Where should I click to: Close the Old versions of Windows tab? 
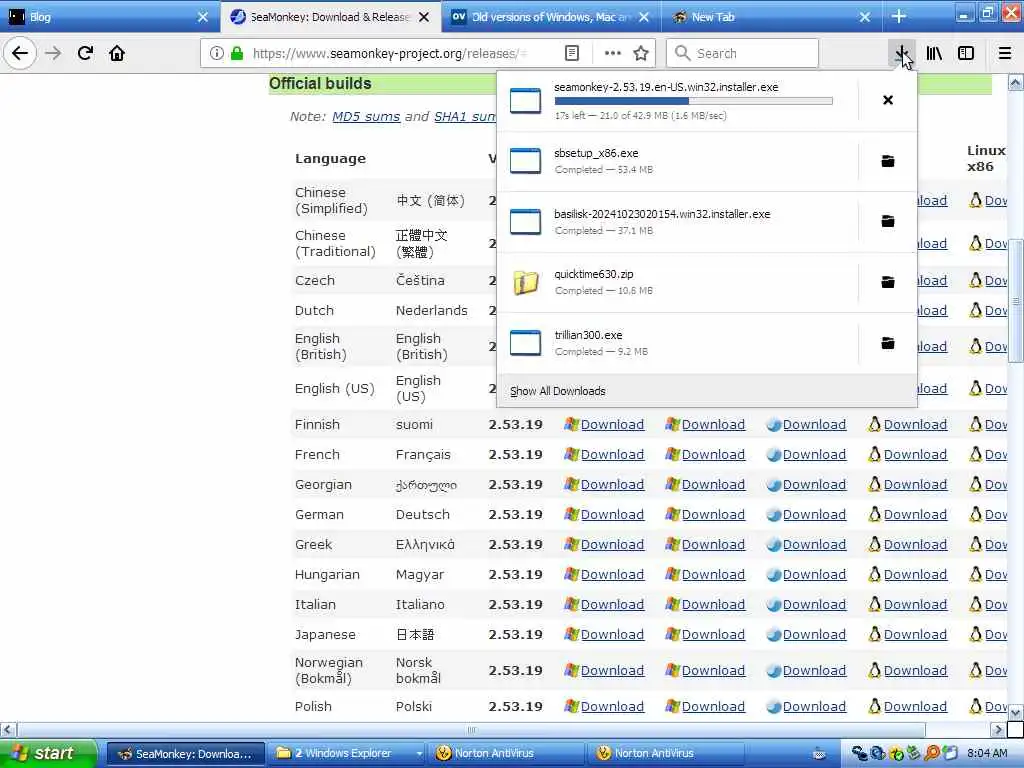pos(644,17)
